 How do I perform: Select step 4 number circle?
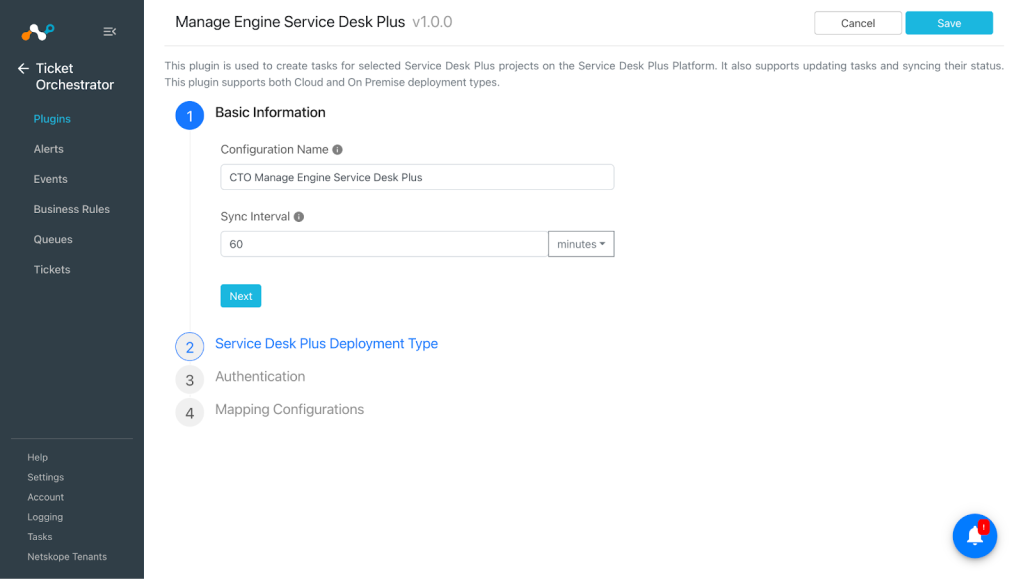(189, 413)
